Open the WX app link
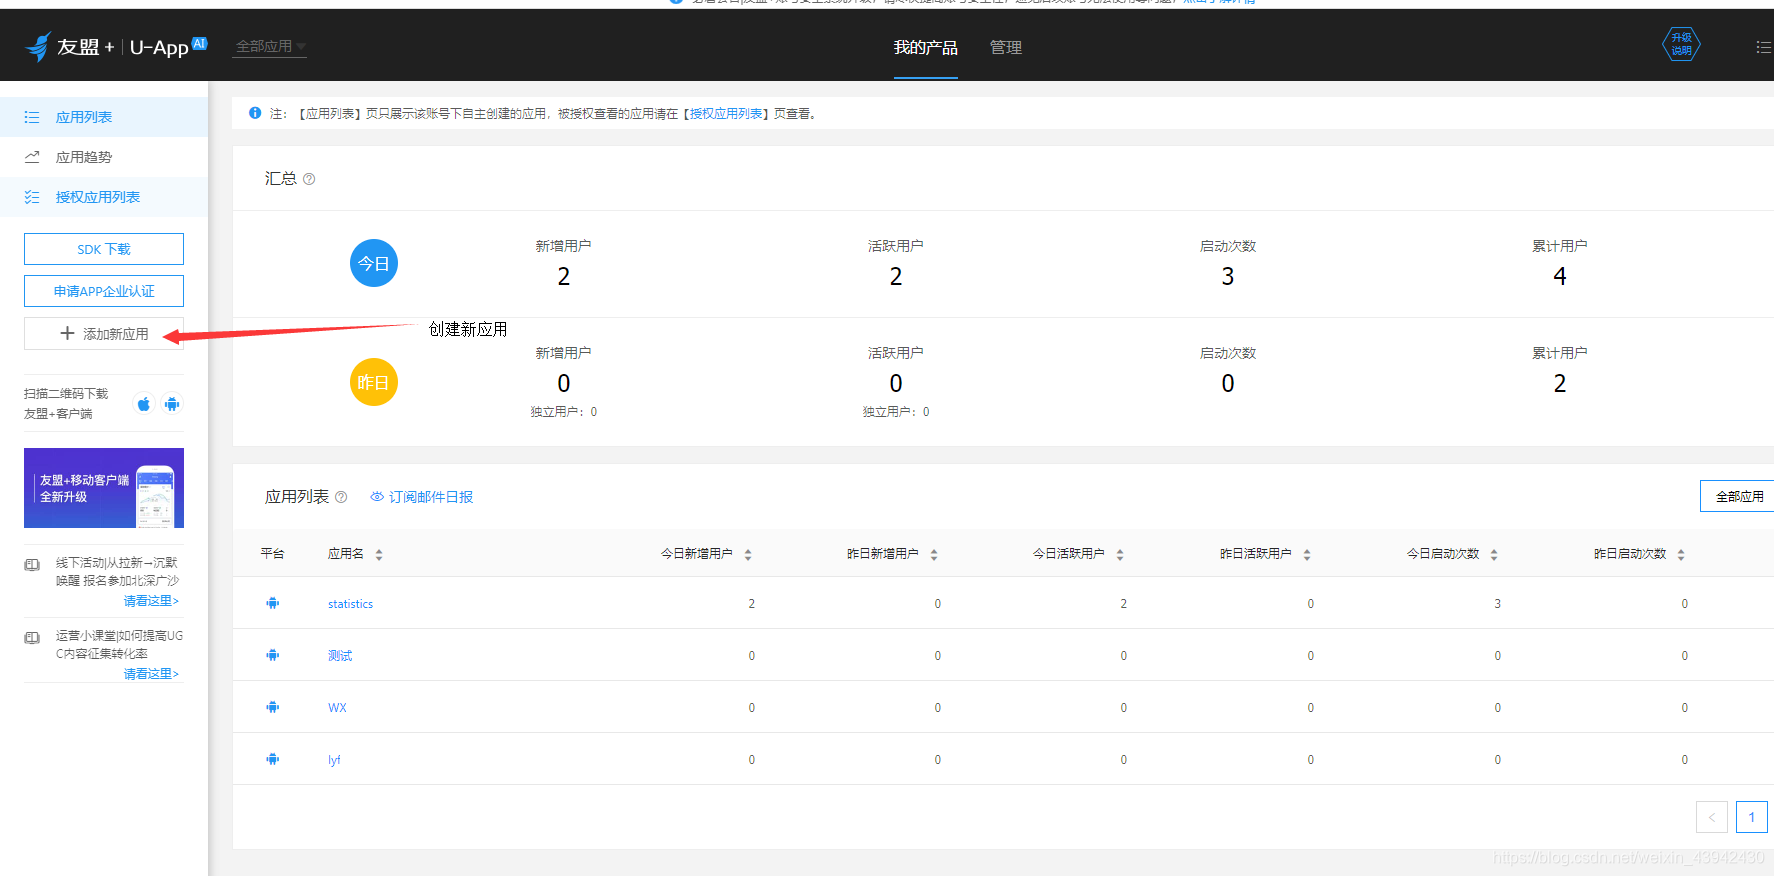 (337, 708)
